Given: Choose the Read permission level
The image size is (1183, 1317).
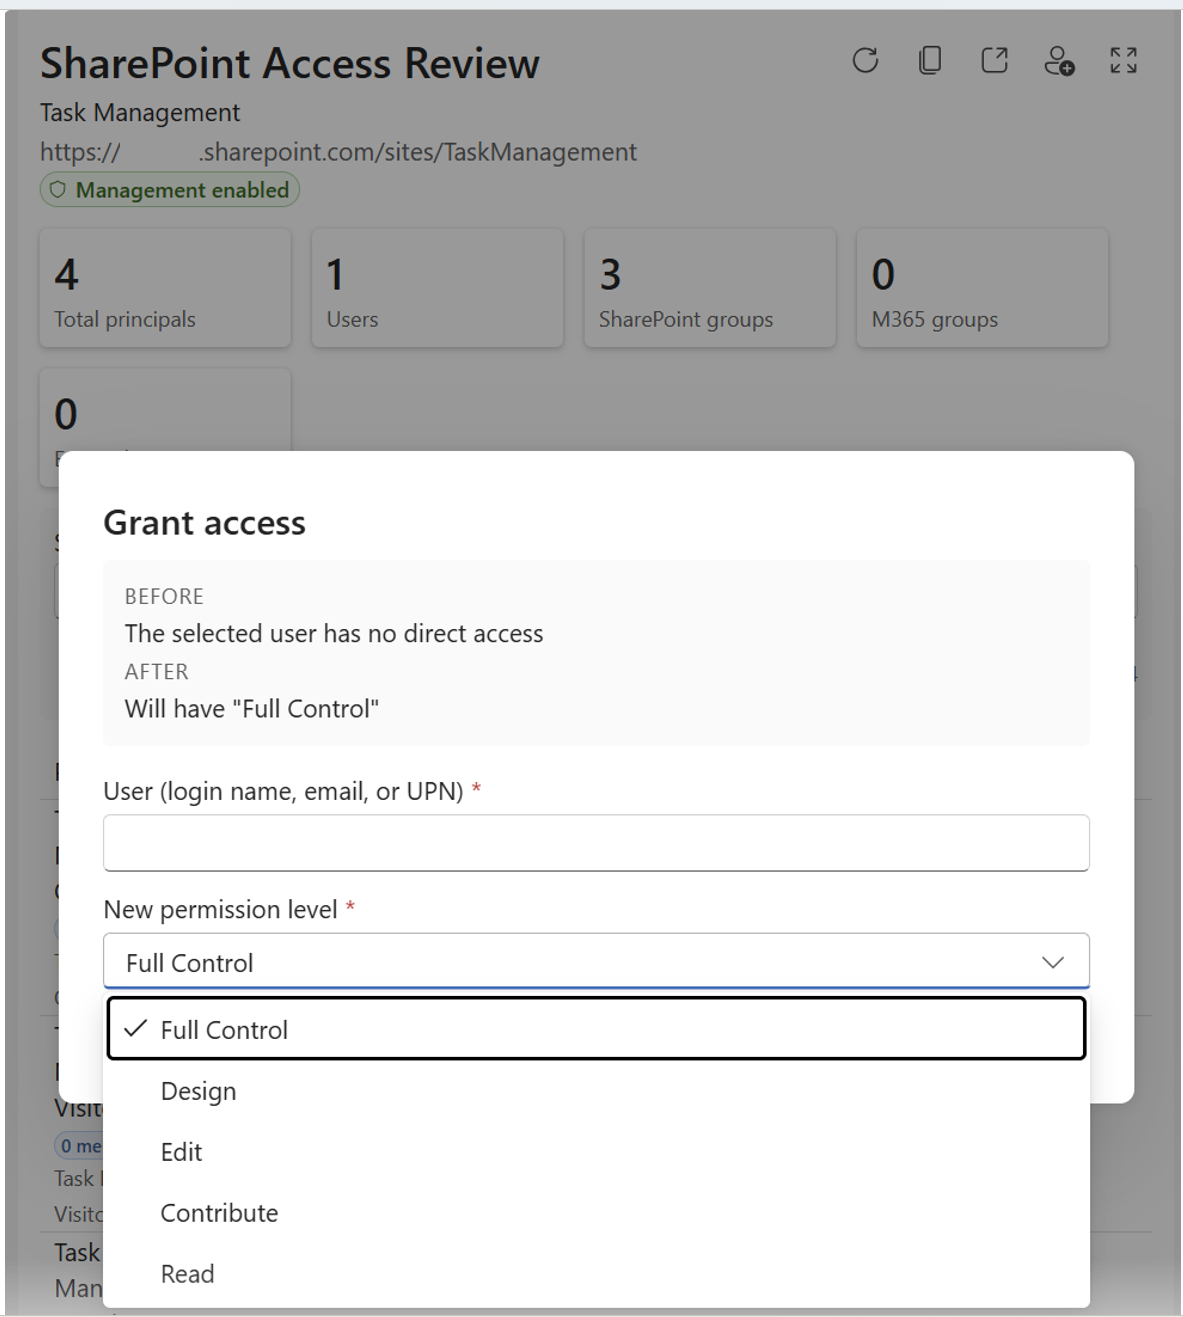Looking at the screenshot, I should (x=596, y=1274).
